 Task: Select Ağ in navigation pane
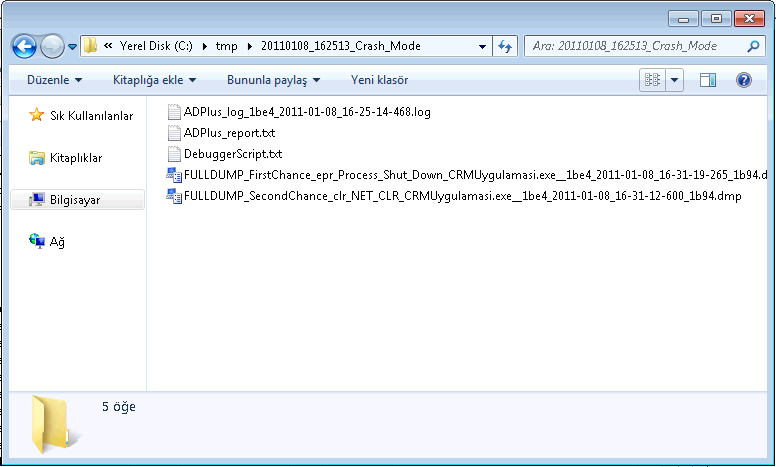point(57,242)
